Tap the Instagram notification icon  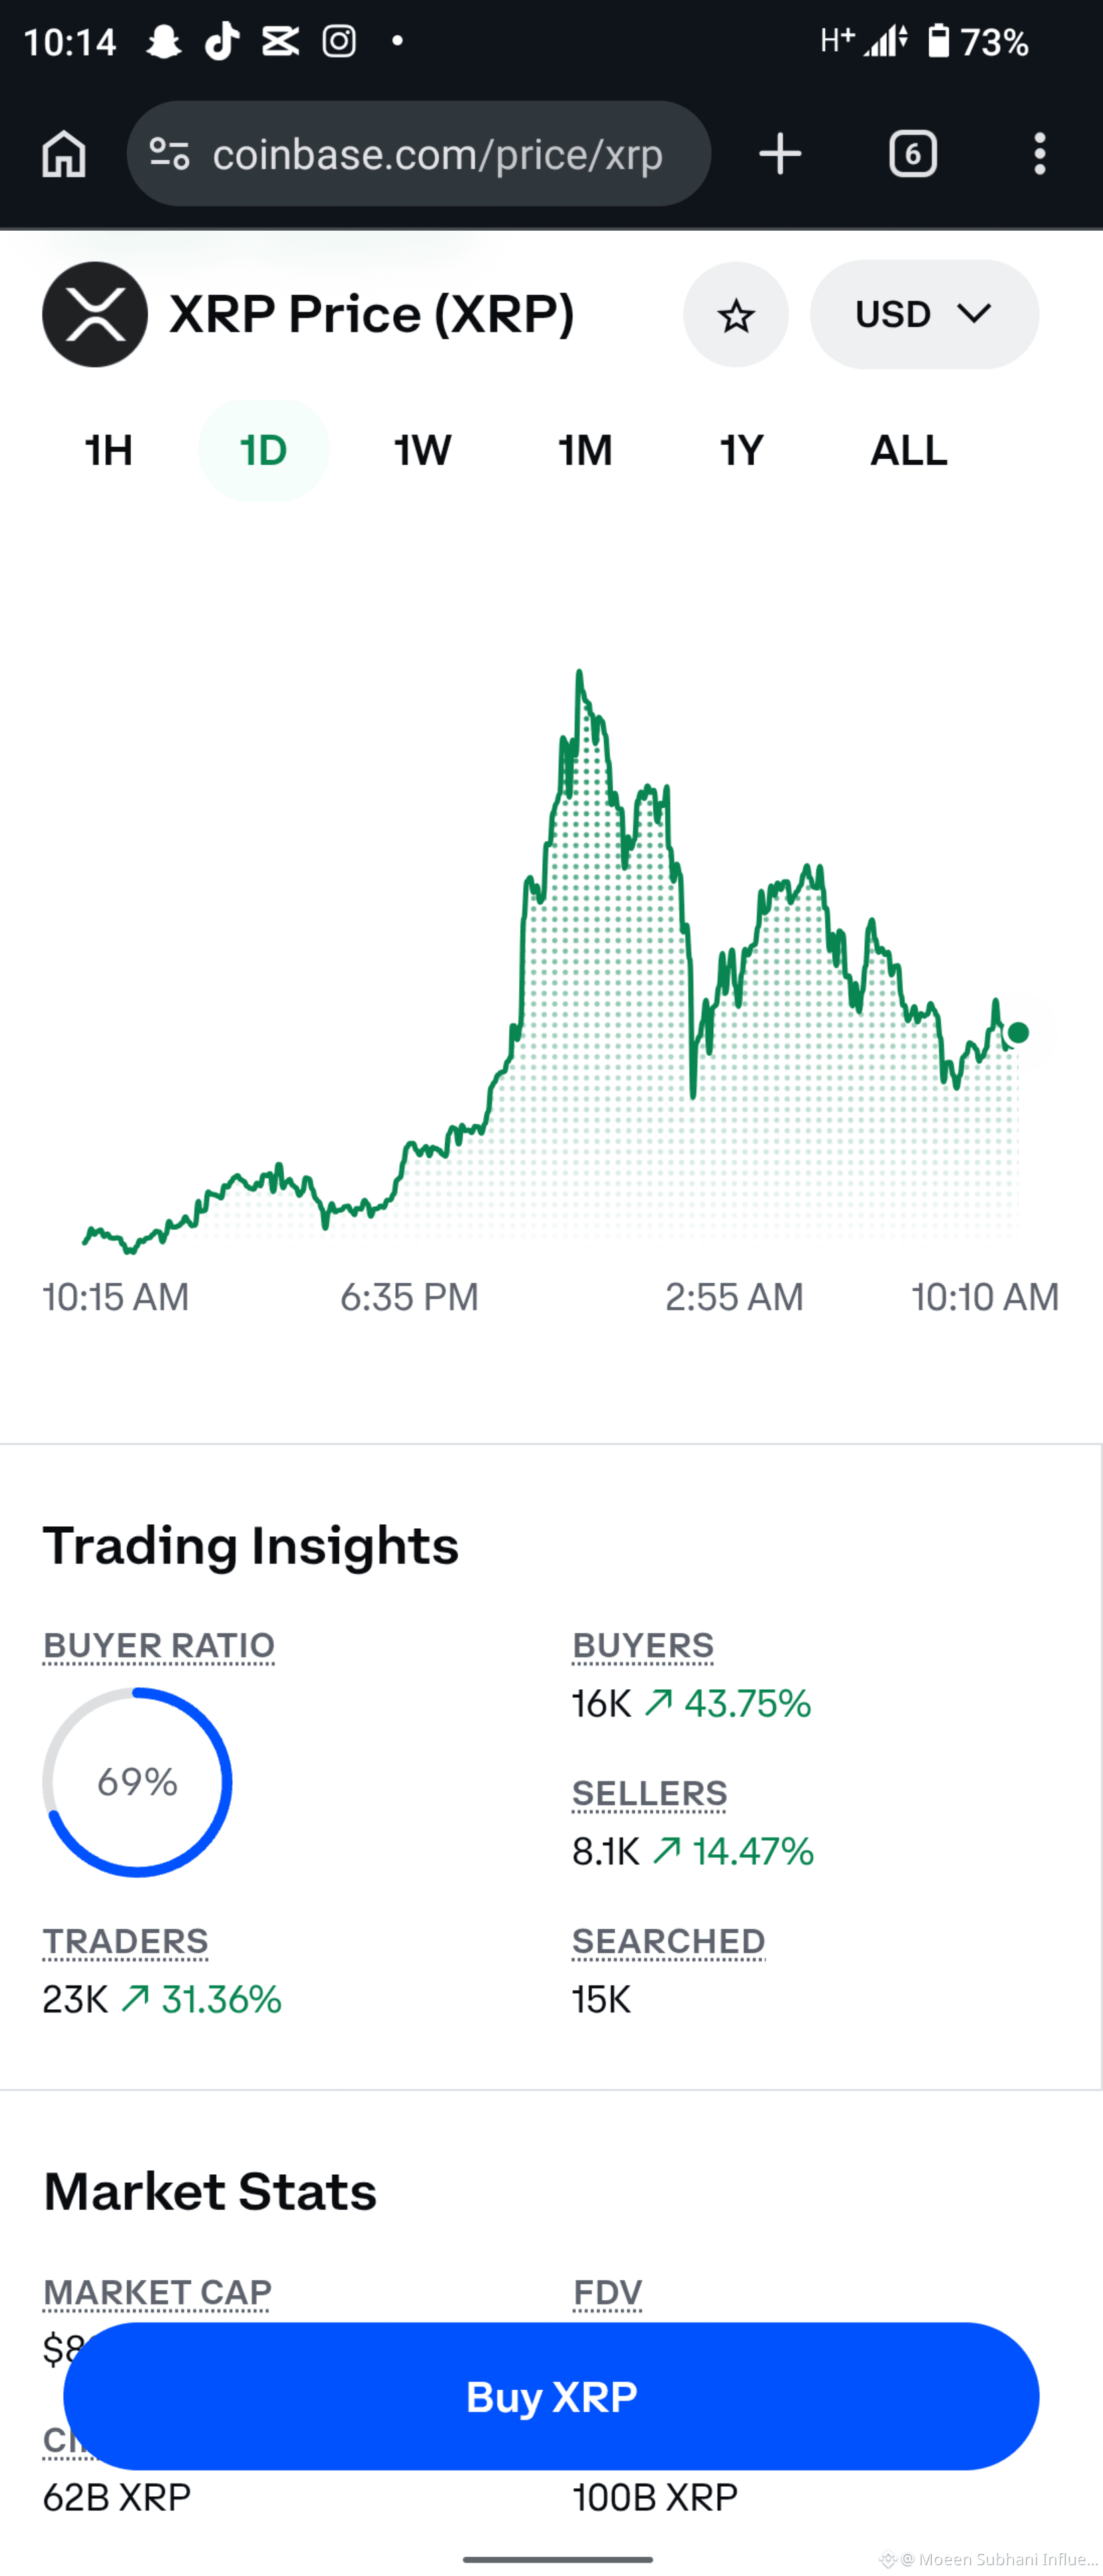pos(339,41)
